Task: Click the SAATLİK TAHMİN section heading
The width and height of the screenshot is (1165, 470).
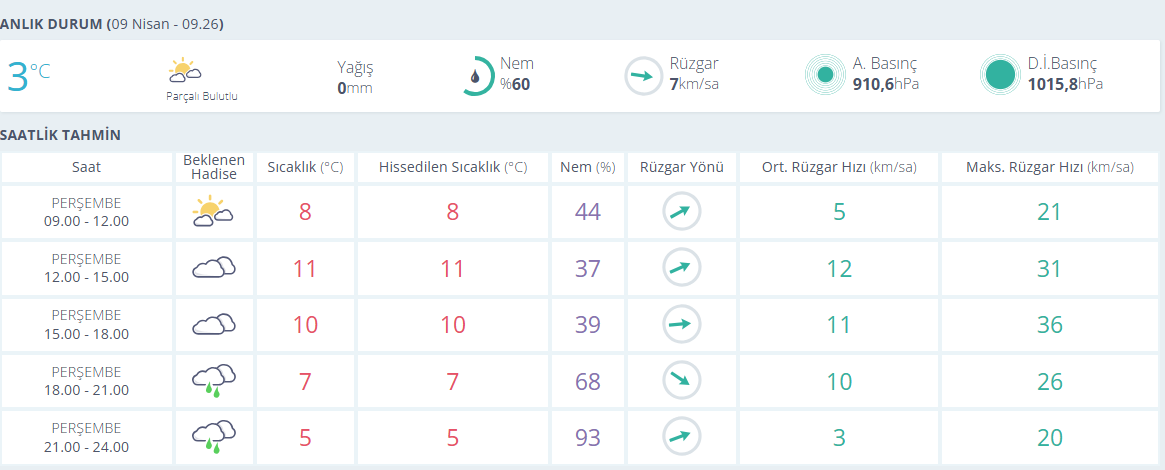Action: click(61, 134)
